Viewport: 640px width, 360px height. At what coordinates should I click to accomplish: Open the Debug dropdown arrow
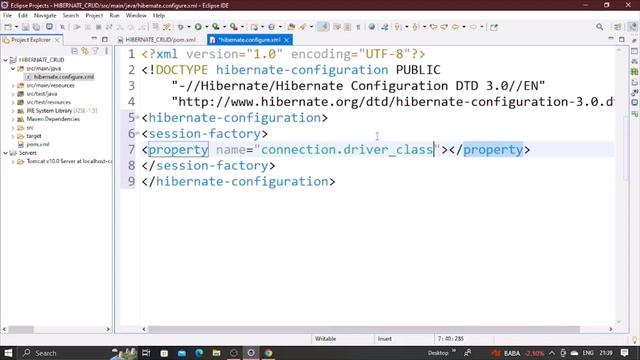click(x=189, y=27)
